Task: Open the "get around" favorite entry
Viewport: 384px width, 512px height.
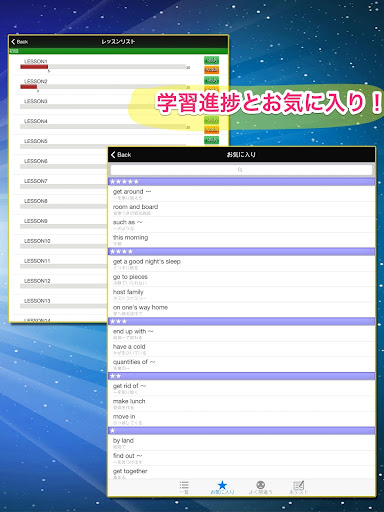Action: [241, 194]
